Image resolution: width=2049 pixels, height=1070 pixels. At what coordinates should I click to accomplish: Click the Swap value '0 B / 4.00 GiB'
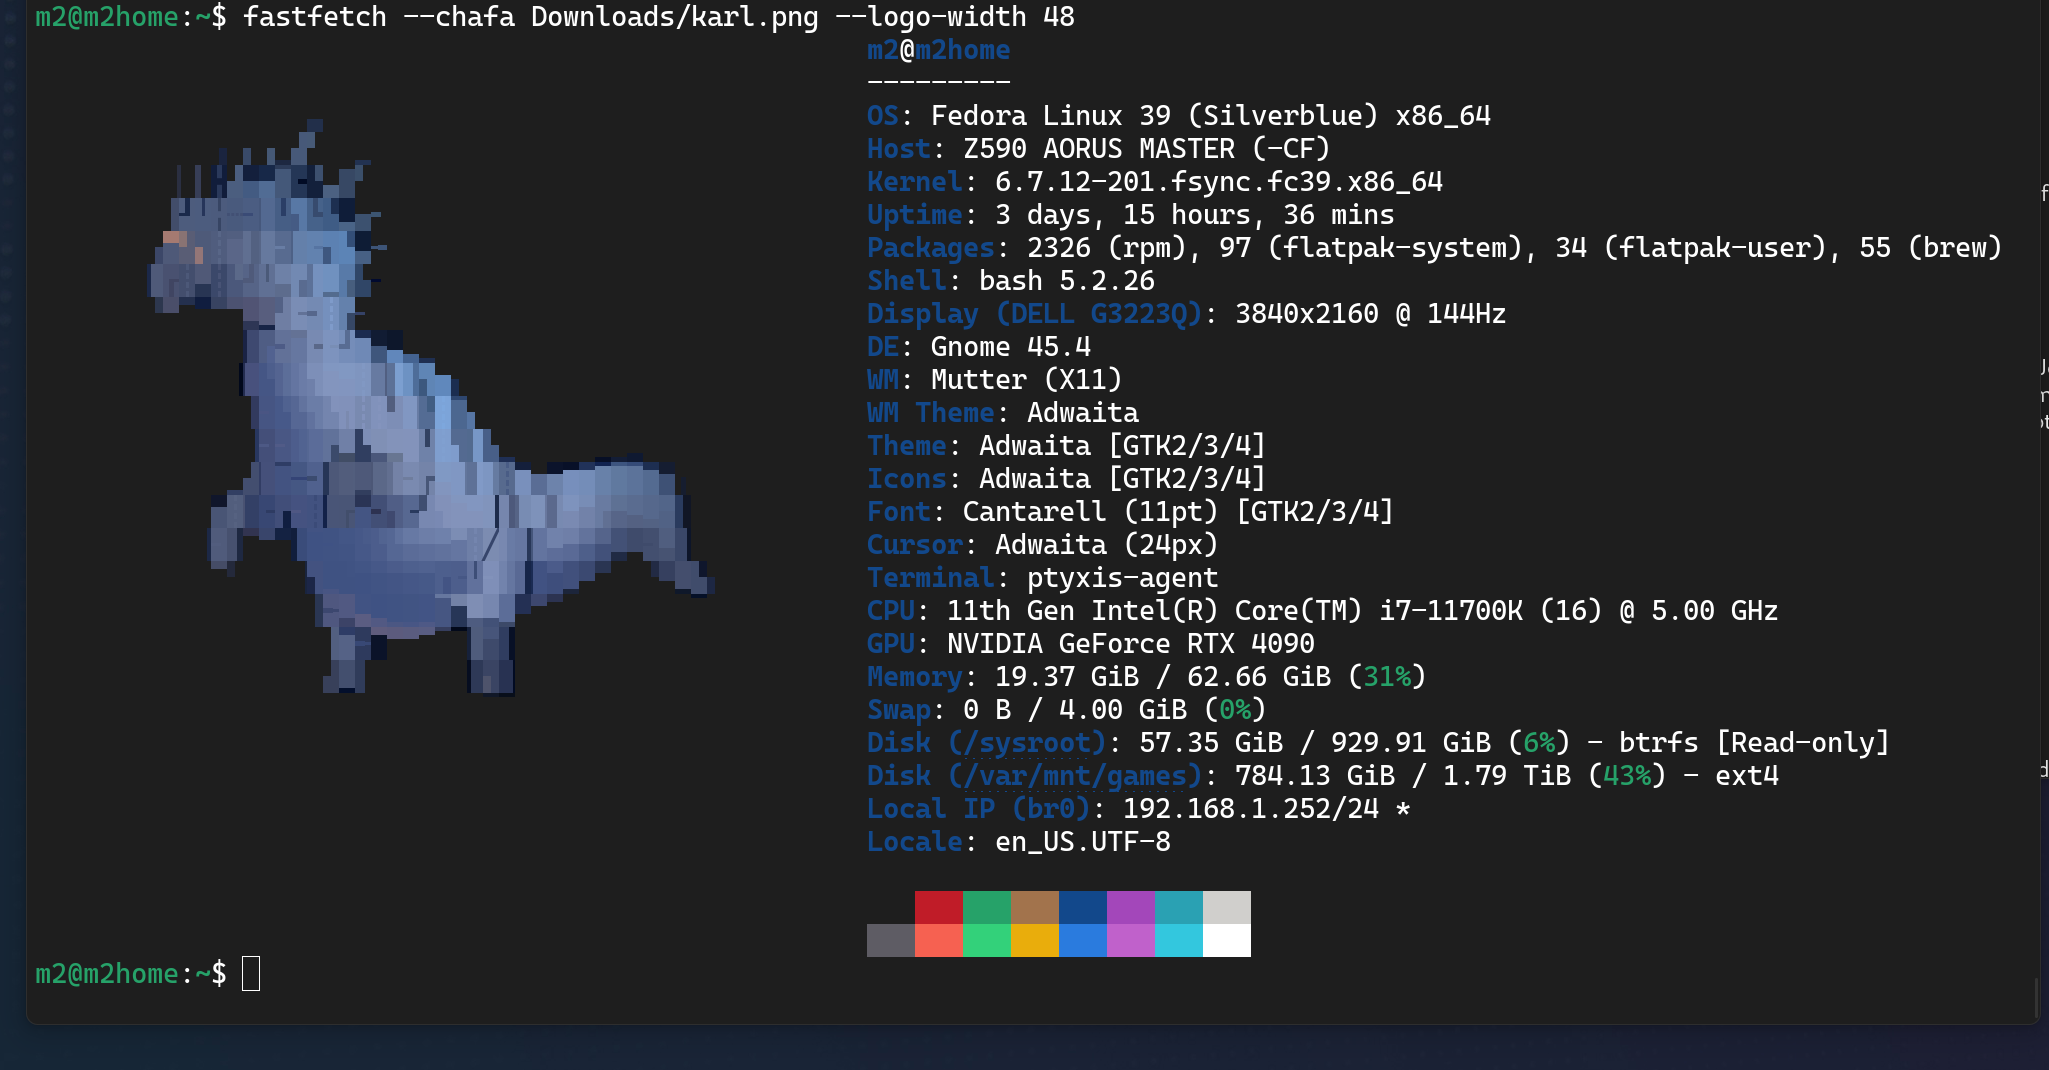pos(1075,710)
